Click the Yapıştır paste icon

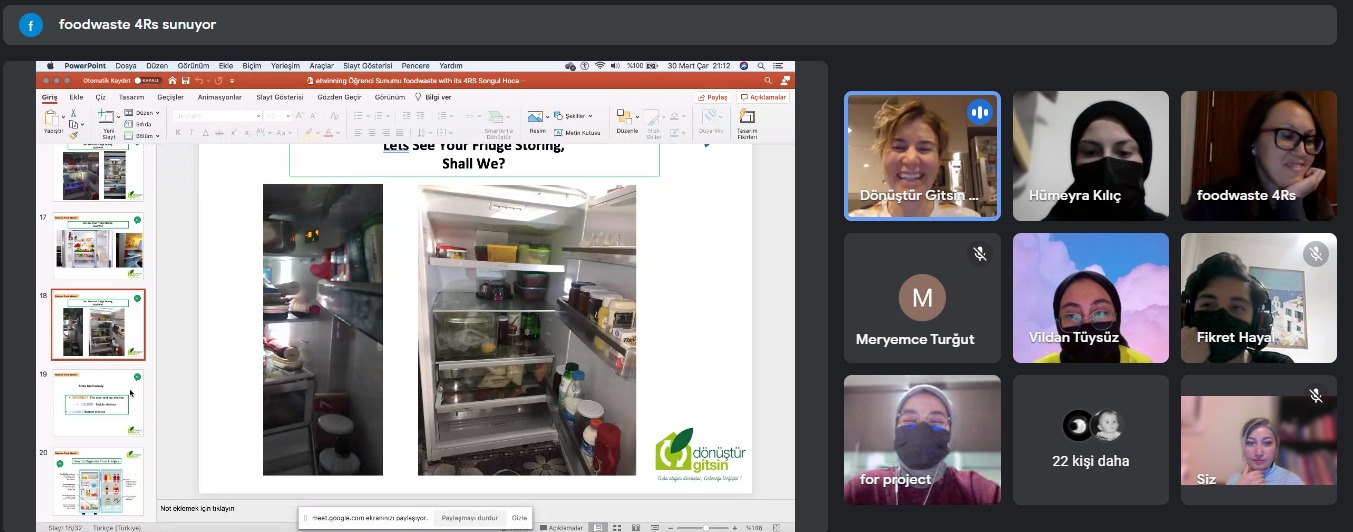click(x=52, y=119)
